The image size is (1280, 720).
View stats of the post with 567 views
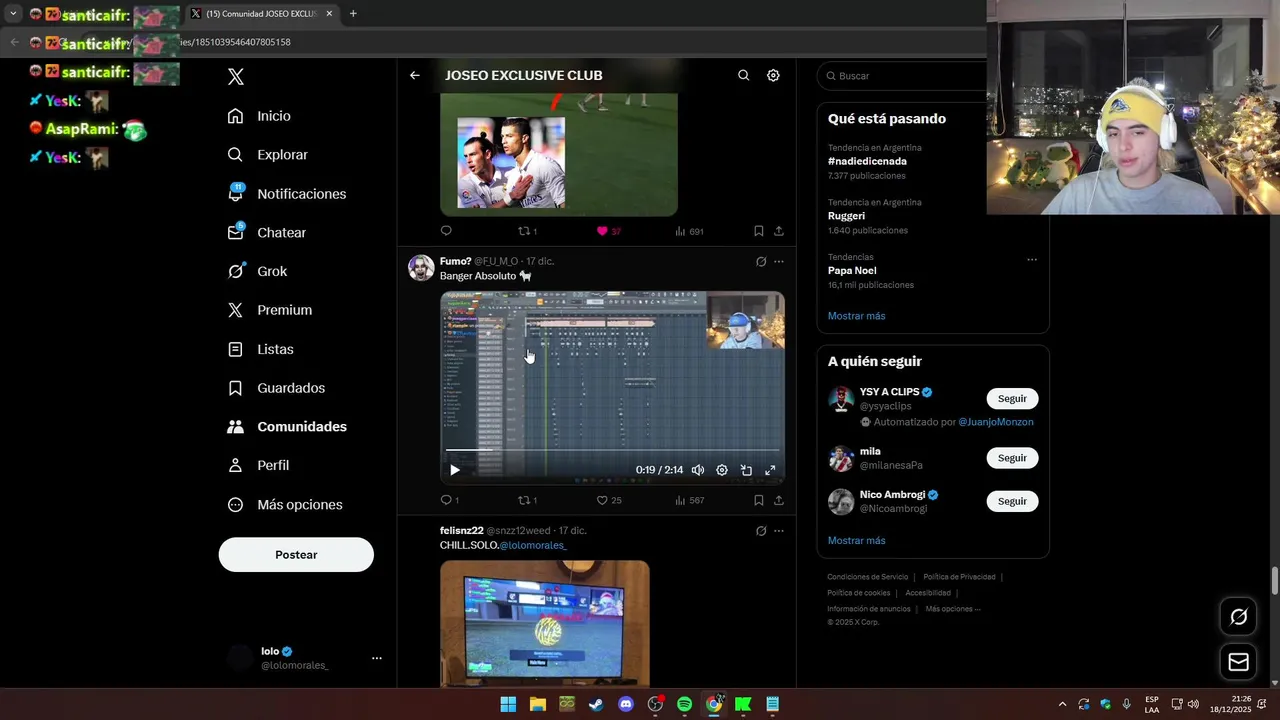[689, 500]
